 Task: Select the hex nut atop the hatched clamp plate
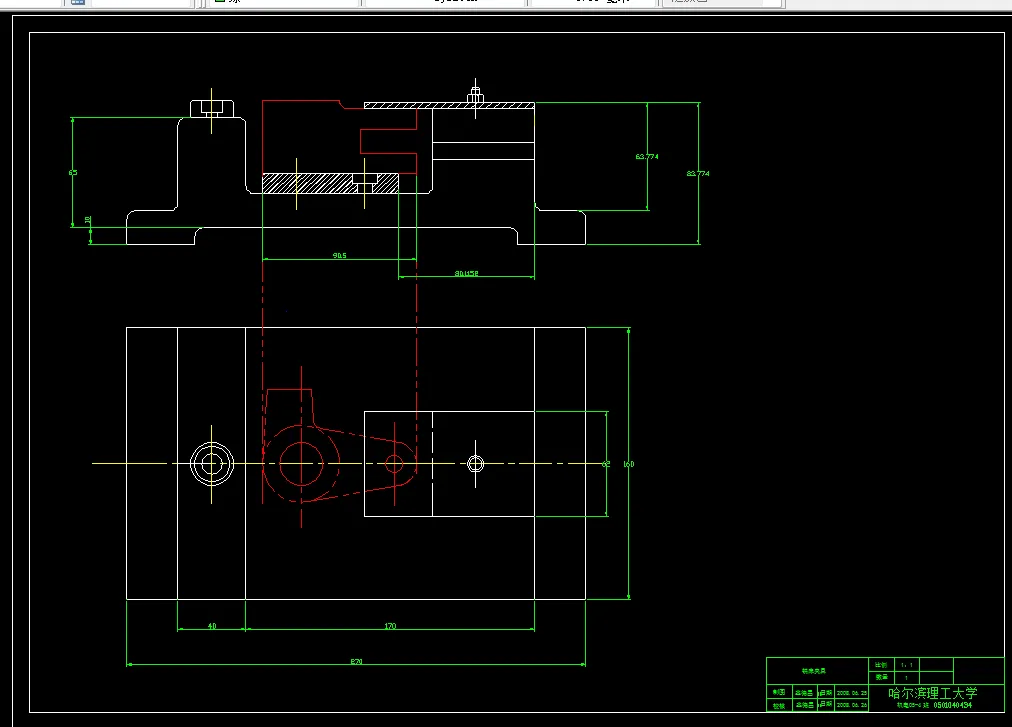(476, 95)
